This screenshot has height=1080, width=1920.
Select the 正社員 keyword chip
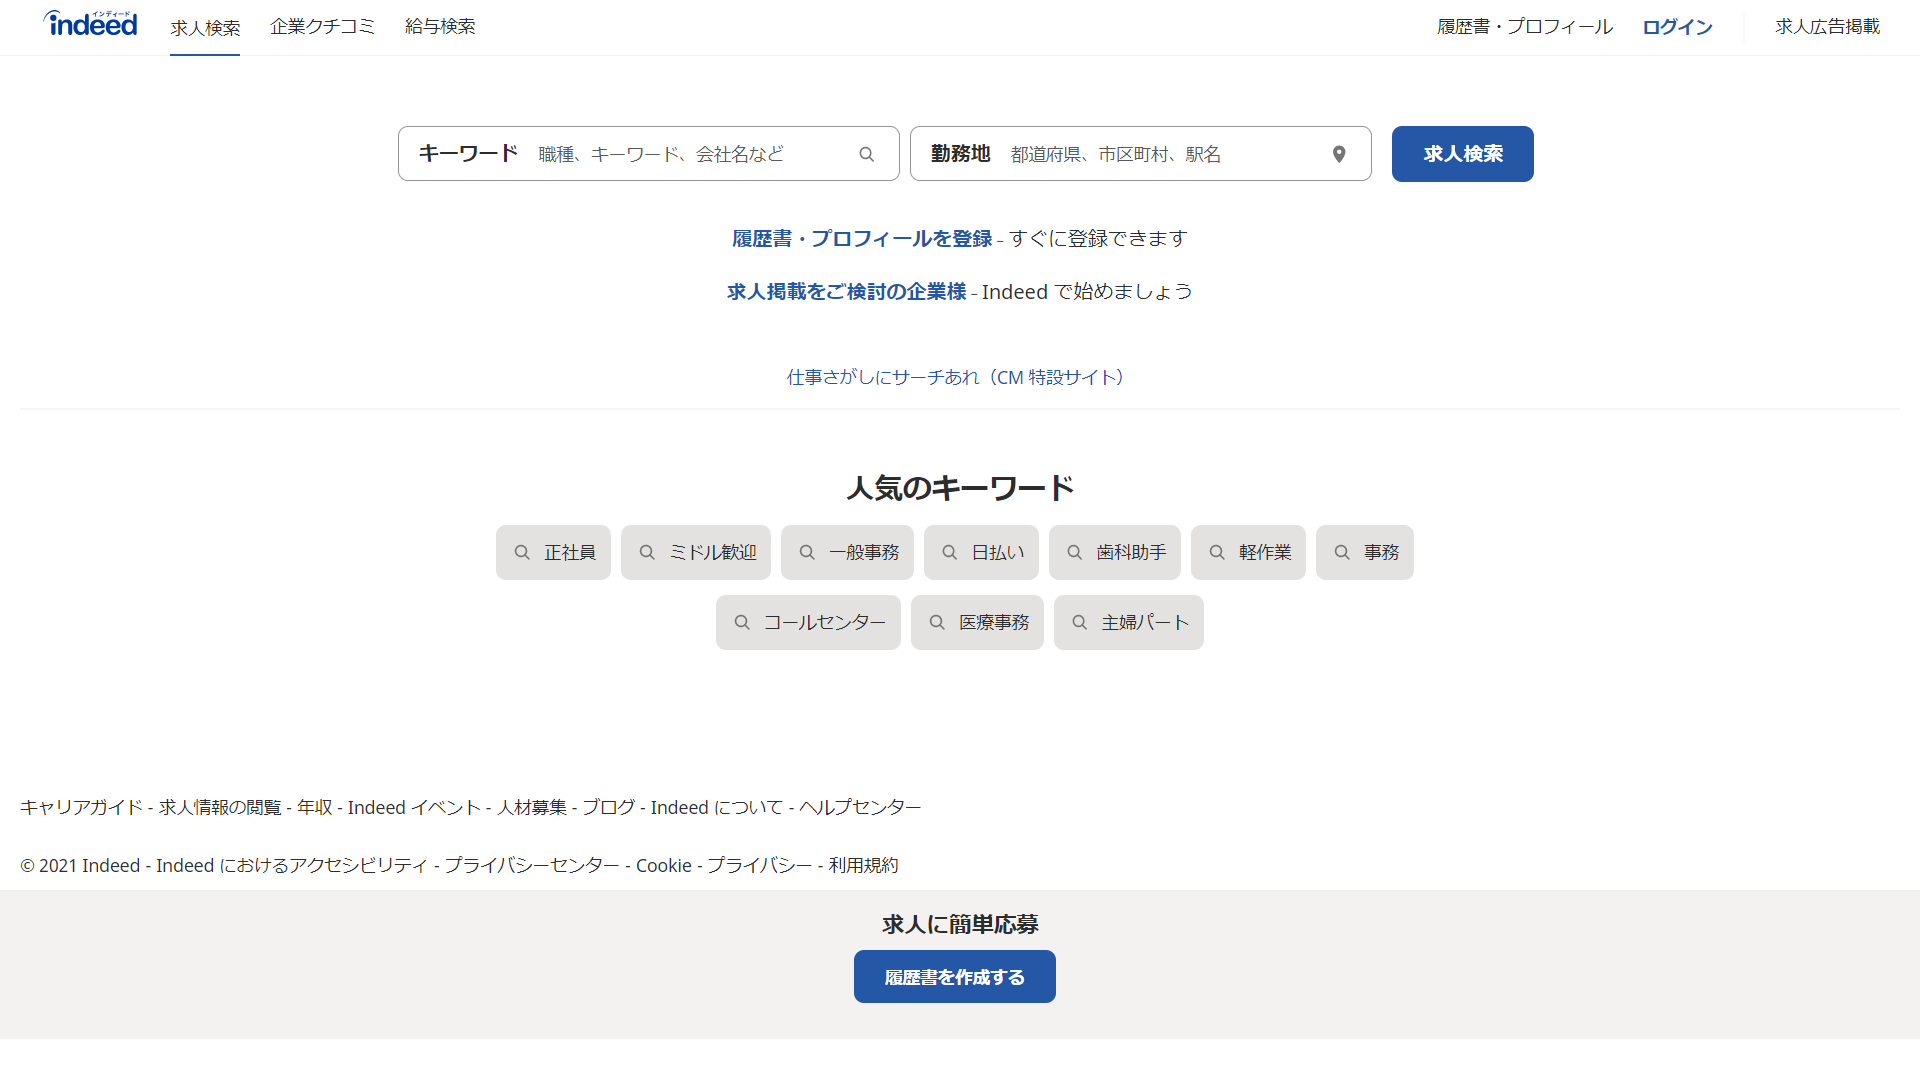553,552
